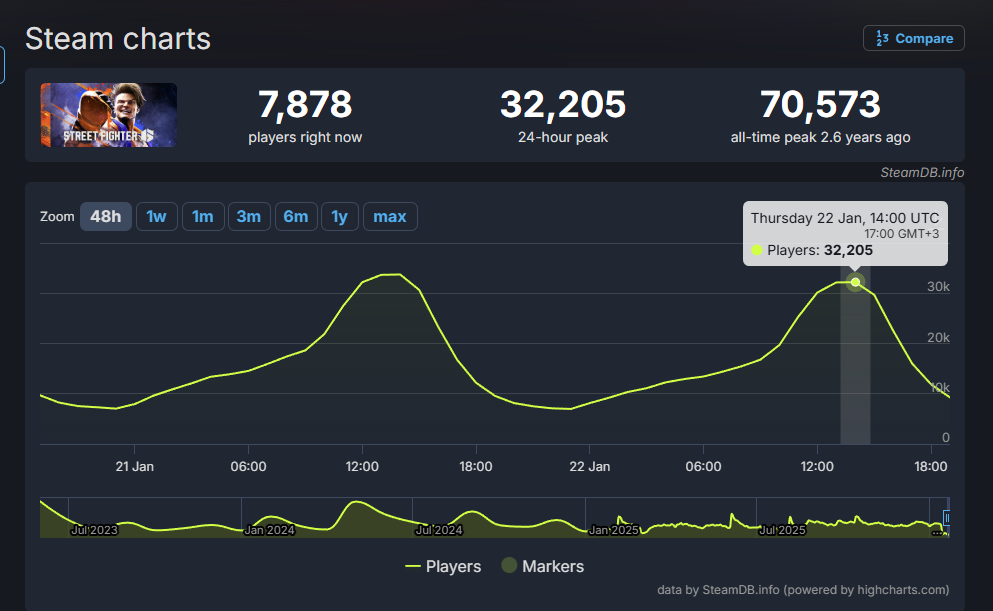Click the yellow Players legend line

[413, 566]
